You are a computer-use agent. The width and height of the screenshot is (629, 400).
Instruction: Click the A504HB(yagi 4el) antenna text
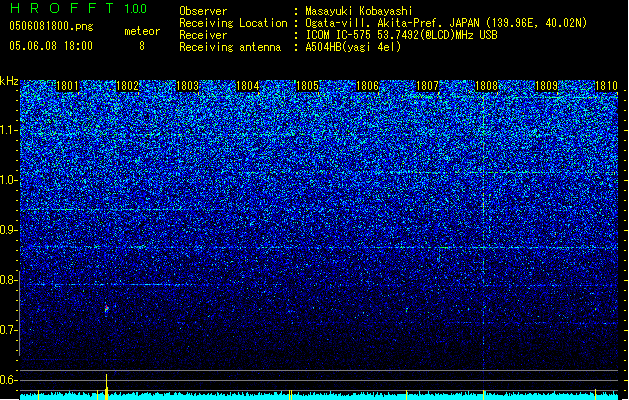pyautogui.click(x=353, y=47)
